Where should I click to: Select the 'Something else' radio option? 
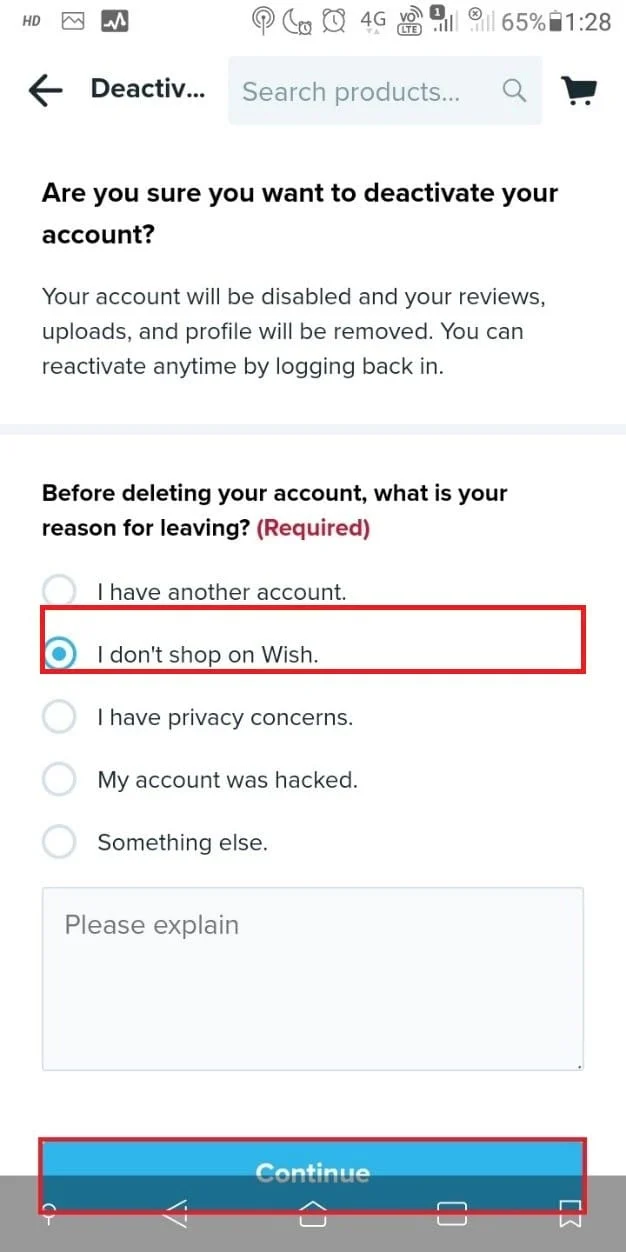click(x=59, y=841)
